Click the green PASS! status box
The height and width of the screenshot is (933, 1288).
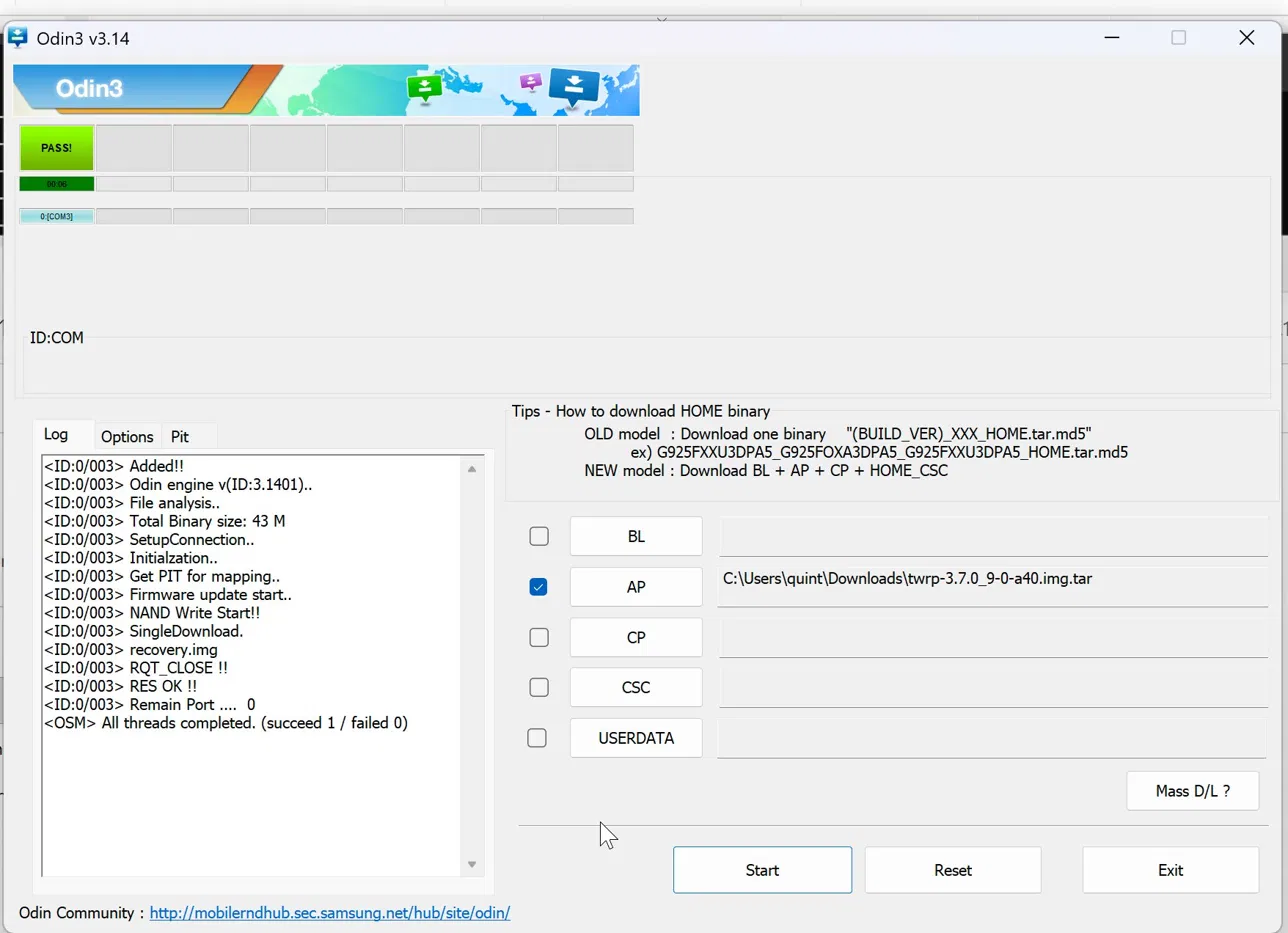pos(57,147)
